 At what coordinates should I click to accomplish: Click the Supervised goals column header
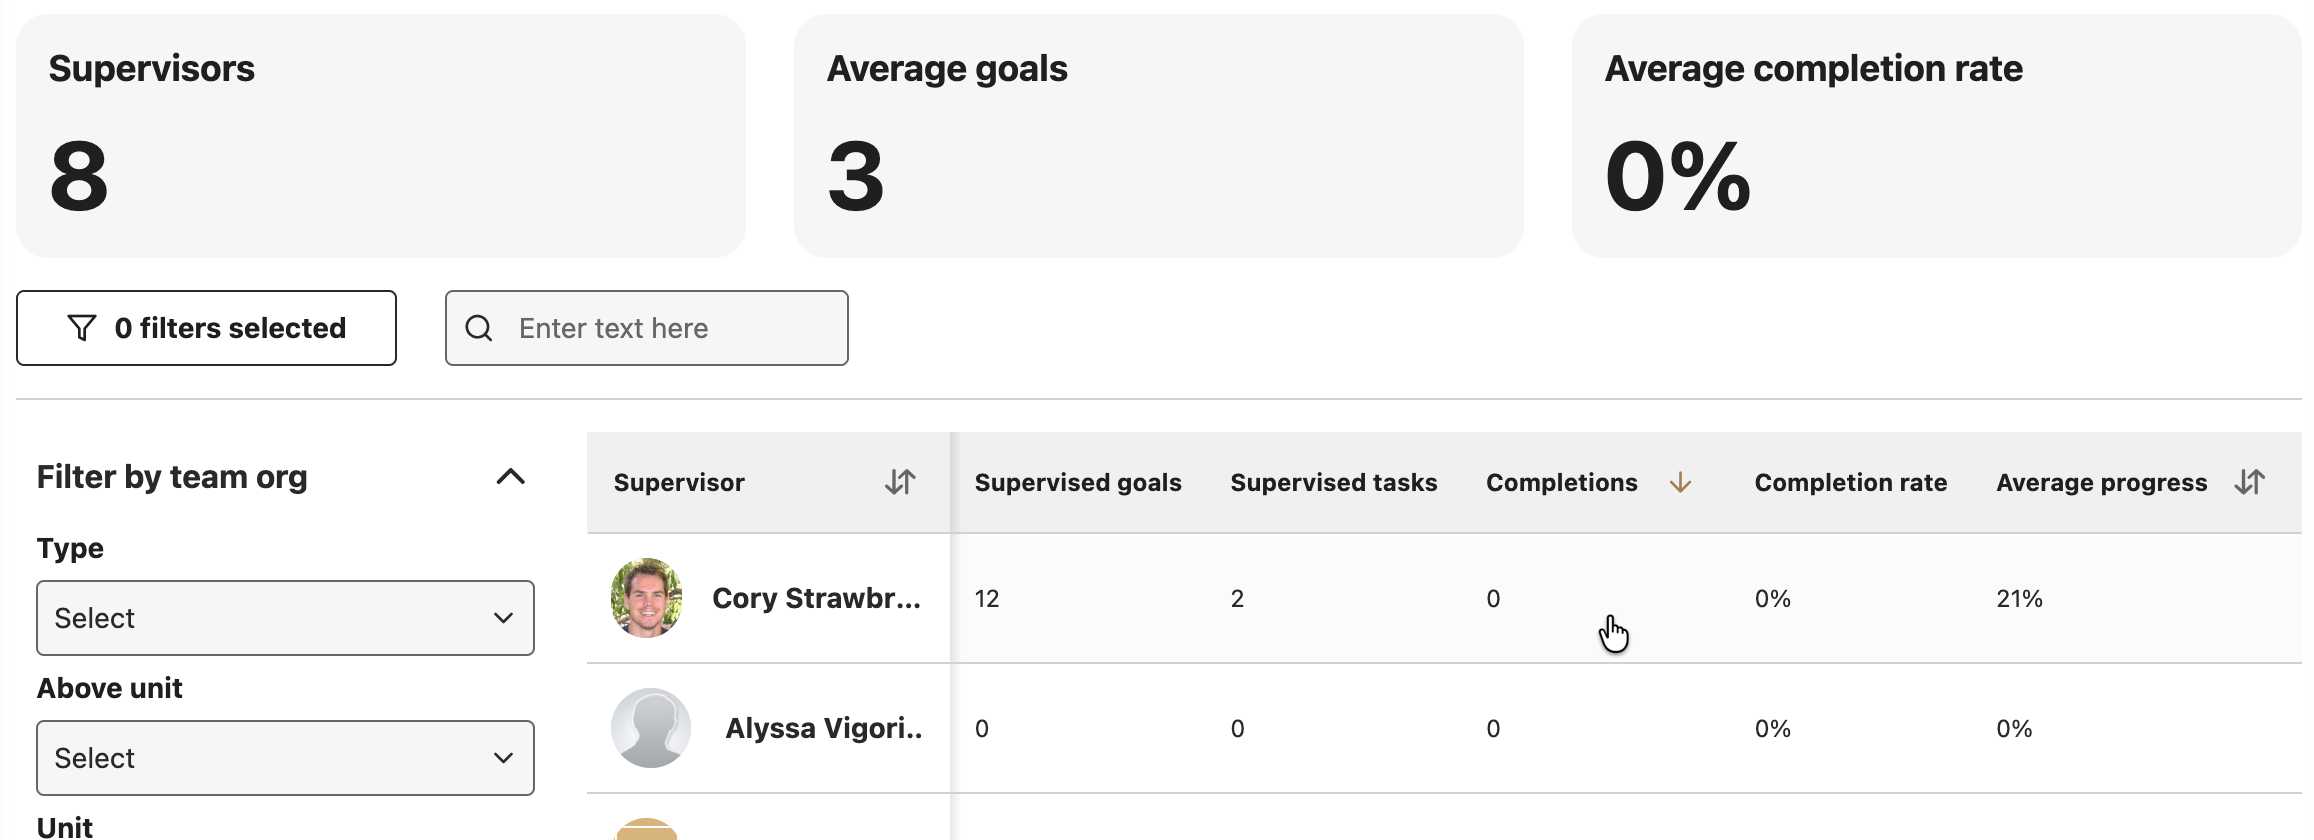[x=1078, y=482]
